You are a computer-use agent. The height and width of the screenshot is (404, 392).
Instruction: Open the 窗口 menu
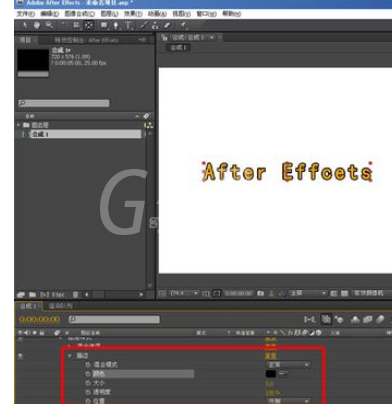coord(207,14)
